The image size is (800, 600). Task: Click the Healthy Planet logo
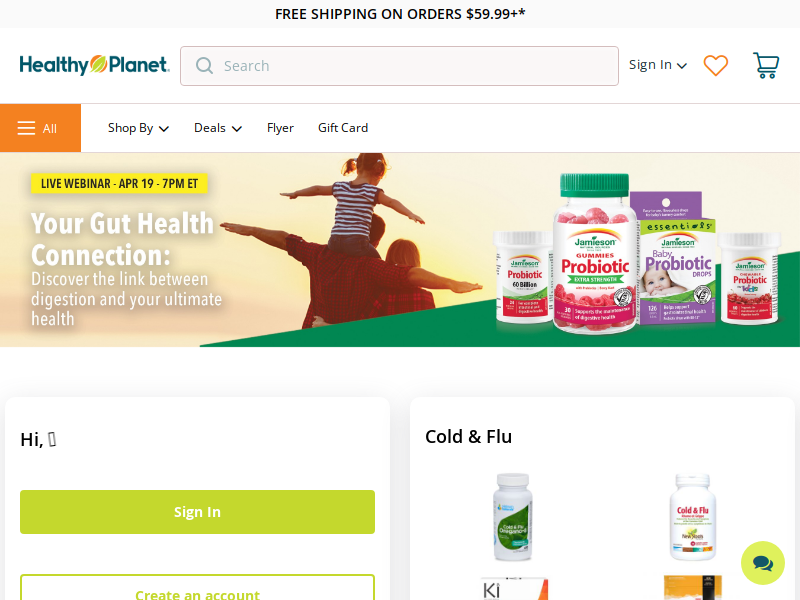click(94, 65)
